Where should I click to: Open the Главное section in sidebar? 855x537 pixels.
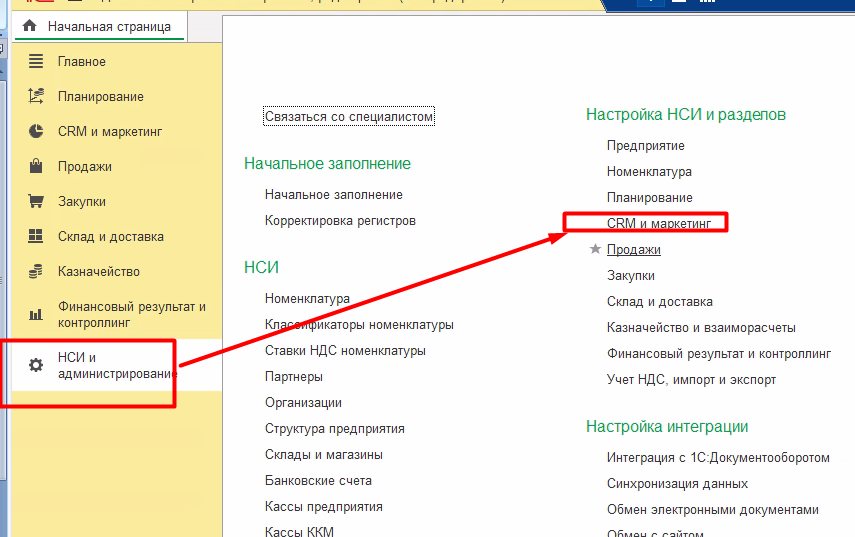81,62
